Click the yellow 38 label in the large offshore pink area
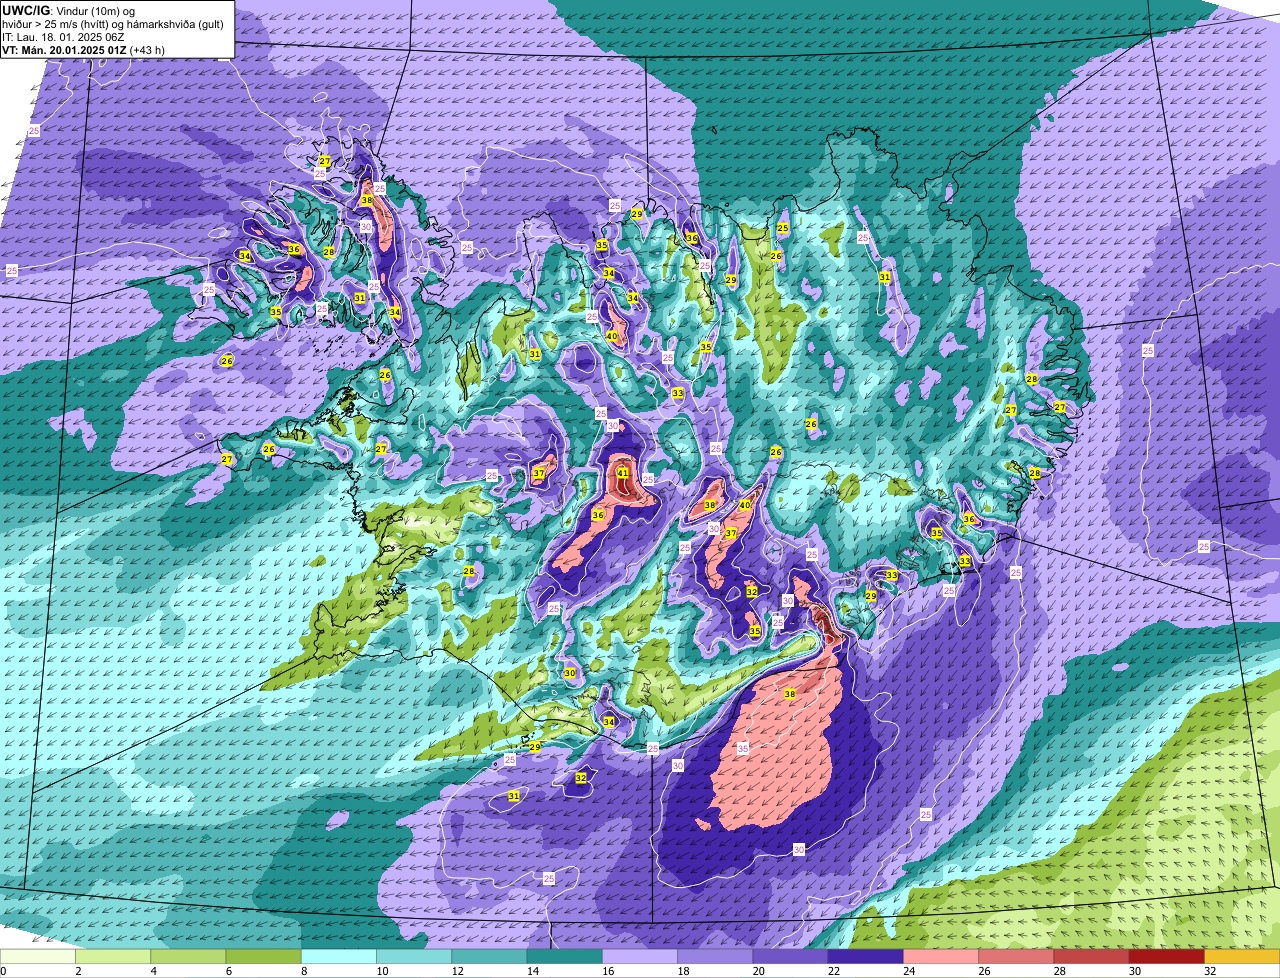The height and width of the screenshot is (978, 1280). [790, 694]
